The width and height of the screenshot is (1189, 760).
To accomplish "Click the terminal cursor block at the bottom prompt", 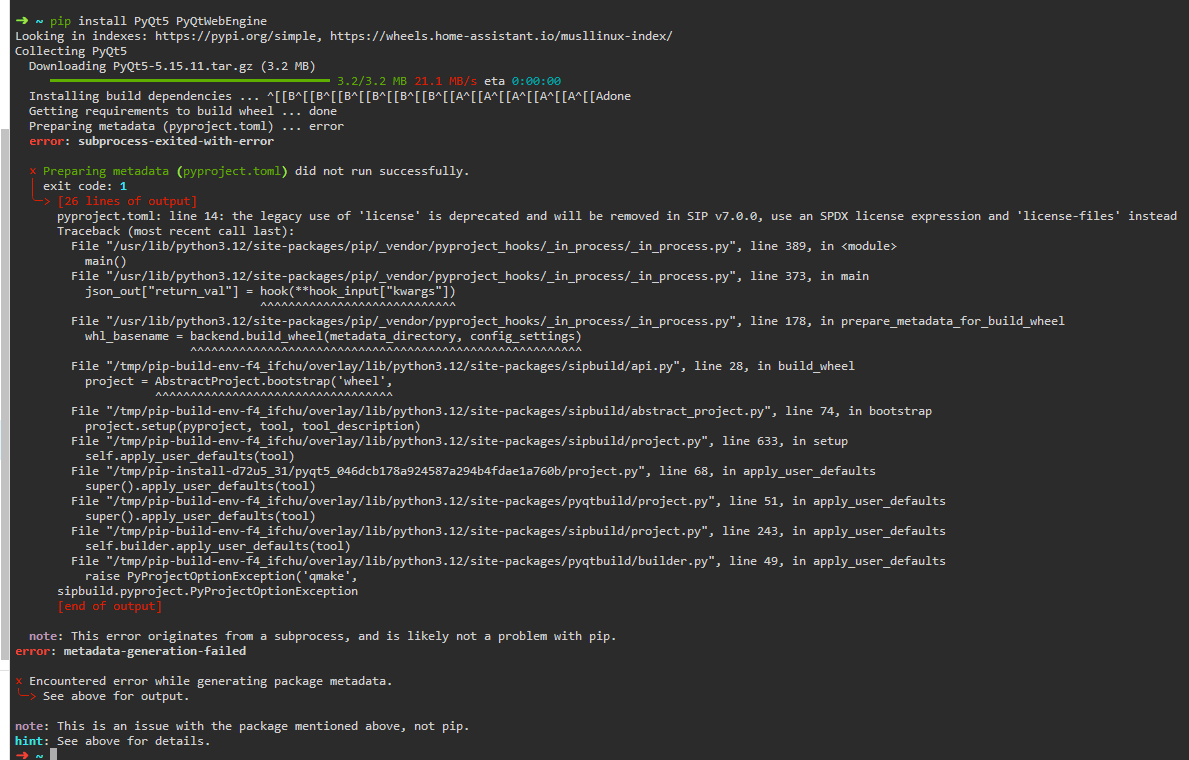I will pyautogui.click(x=53, y=756).
